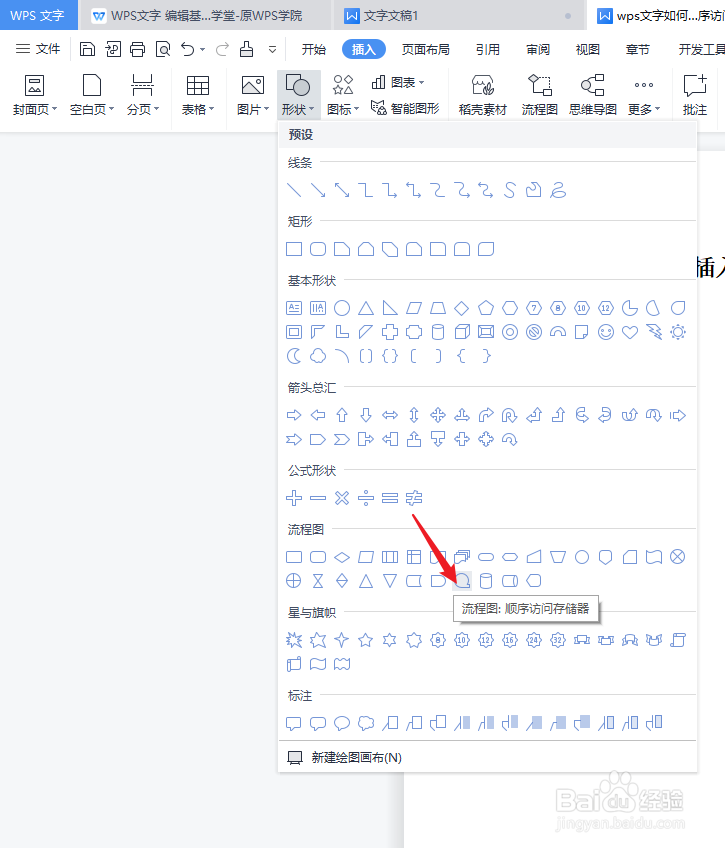
Task: Pick the plus sign in 公式形状
Action: tap(294, 498)
